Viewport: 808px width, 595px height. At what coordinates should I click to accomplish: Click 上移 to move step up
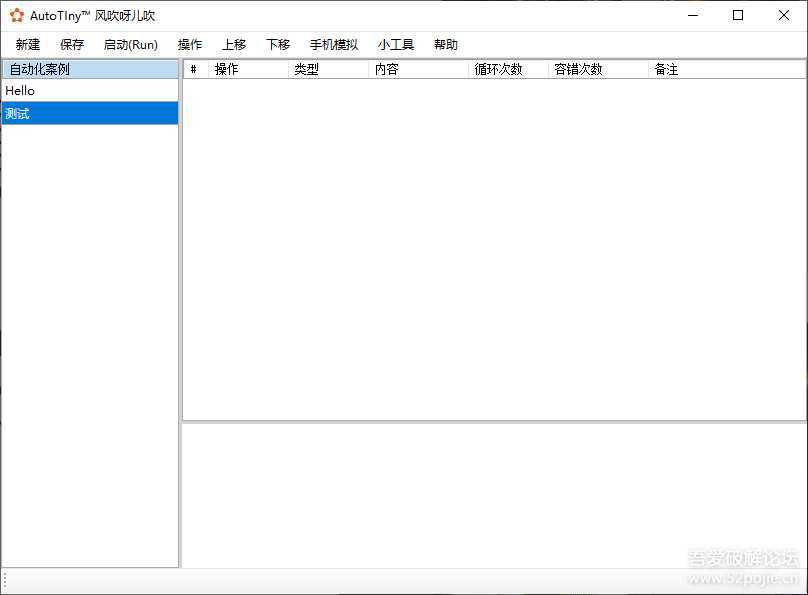tap(233, 44)
